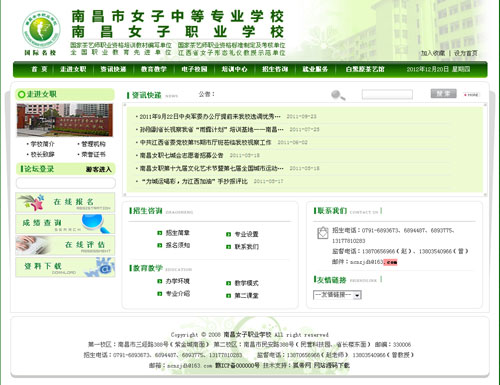
Task: Click the arrow icon before 联系我们 link
Action: click(228, 247)
